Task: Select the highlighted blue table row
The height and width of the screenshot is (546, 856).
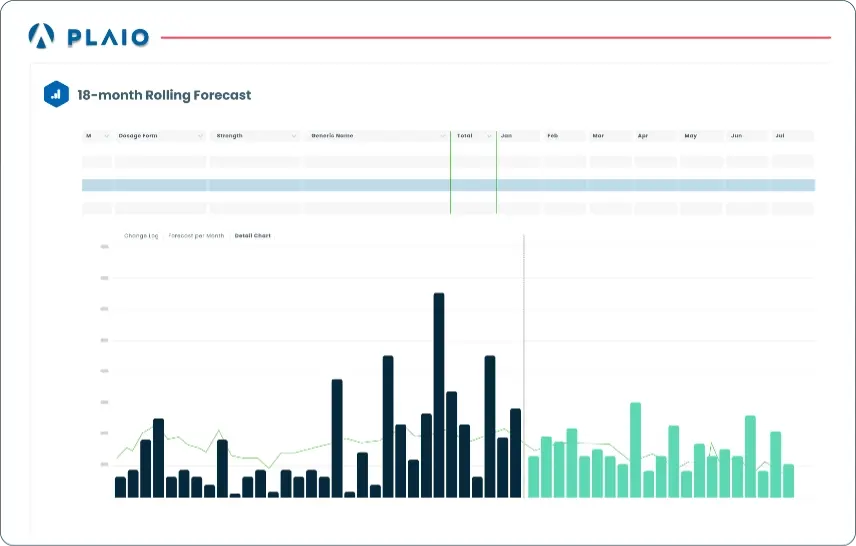Action: [x=448, y=185]
